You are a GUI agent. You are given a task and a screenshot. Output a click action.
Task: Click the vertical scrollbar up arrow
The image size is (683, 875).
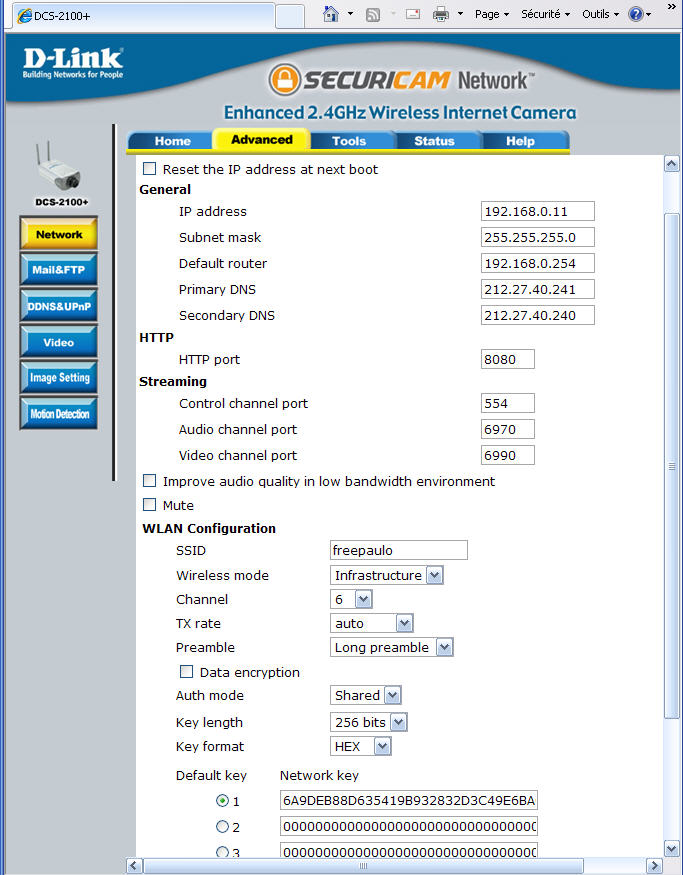tap(672, 164)
